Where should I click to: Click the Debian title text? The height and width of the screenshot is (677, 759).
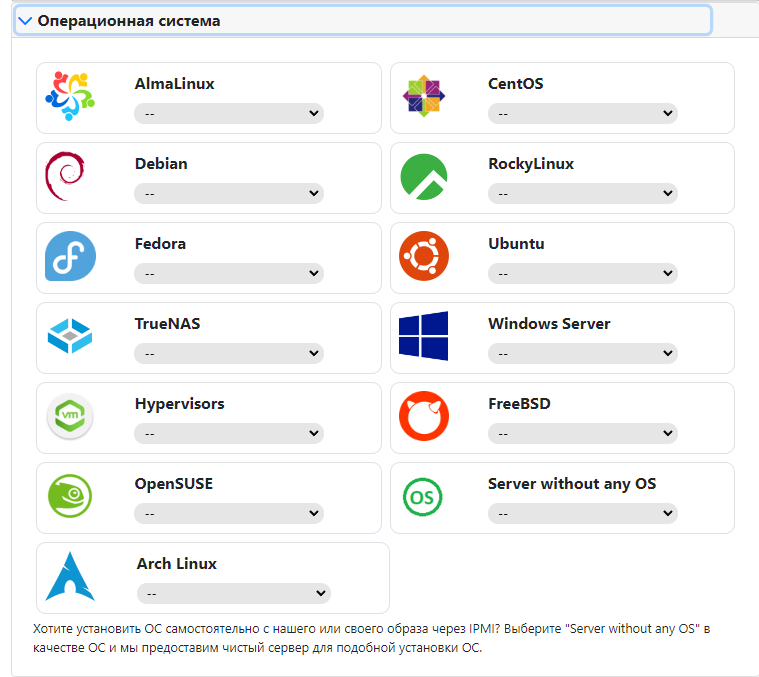161,164
